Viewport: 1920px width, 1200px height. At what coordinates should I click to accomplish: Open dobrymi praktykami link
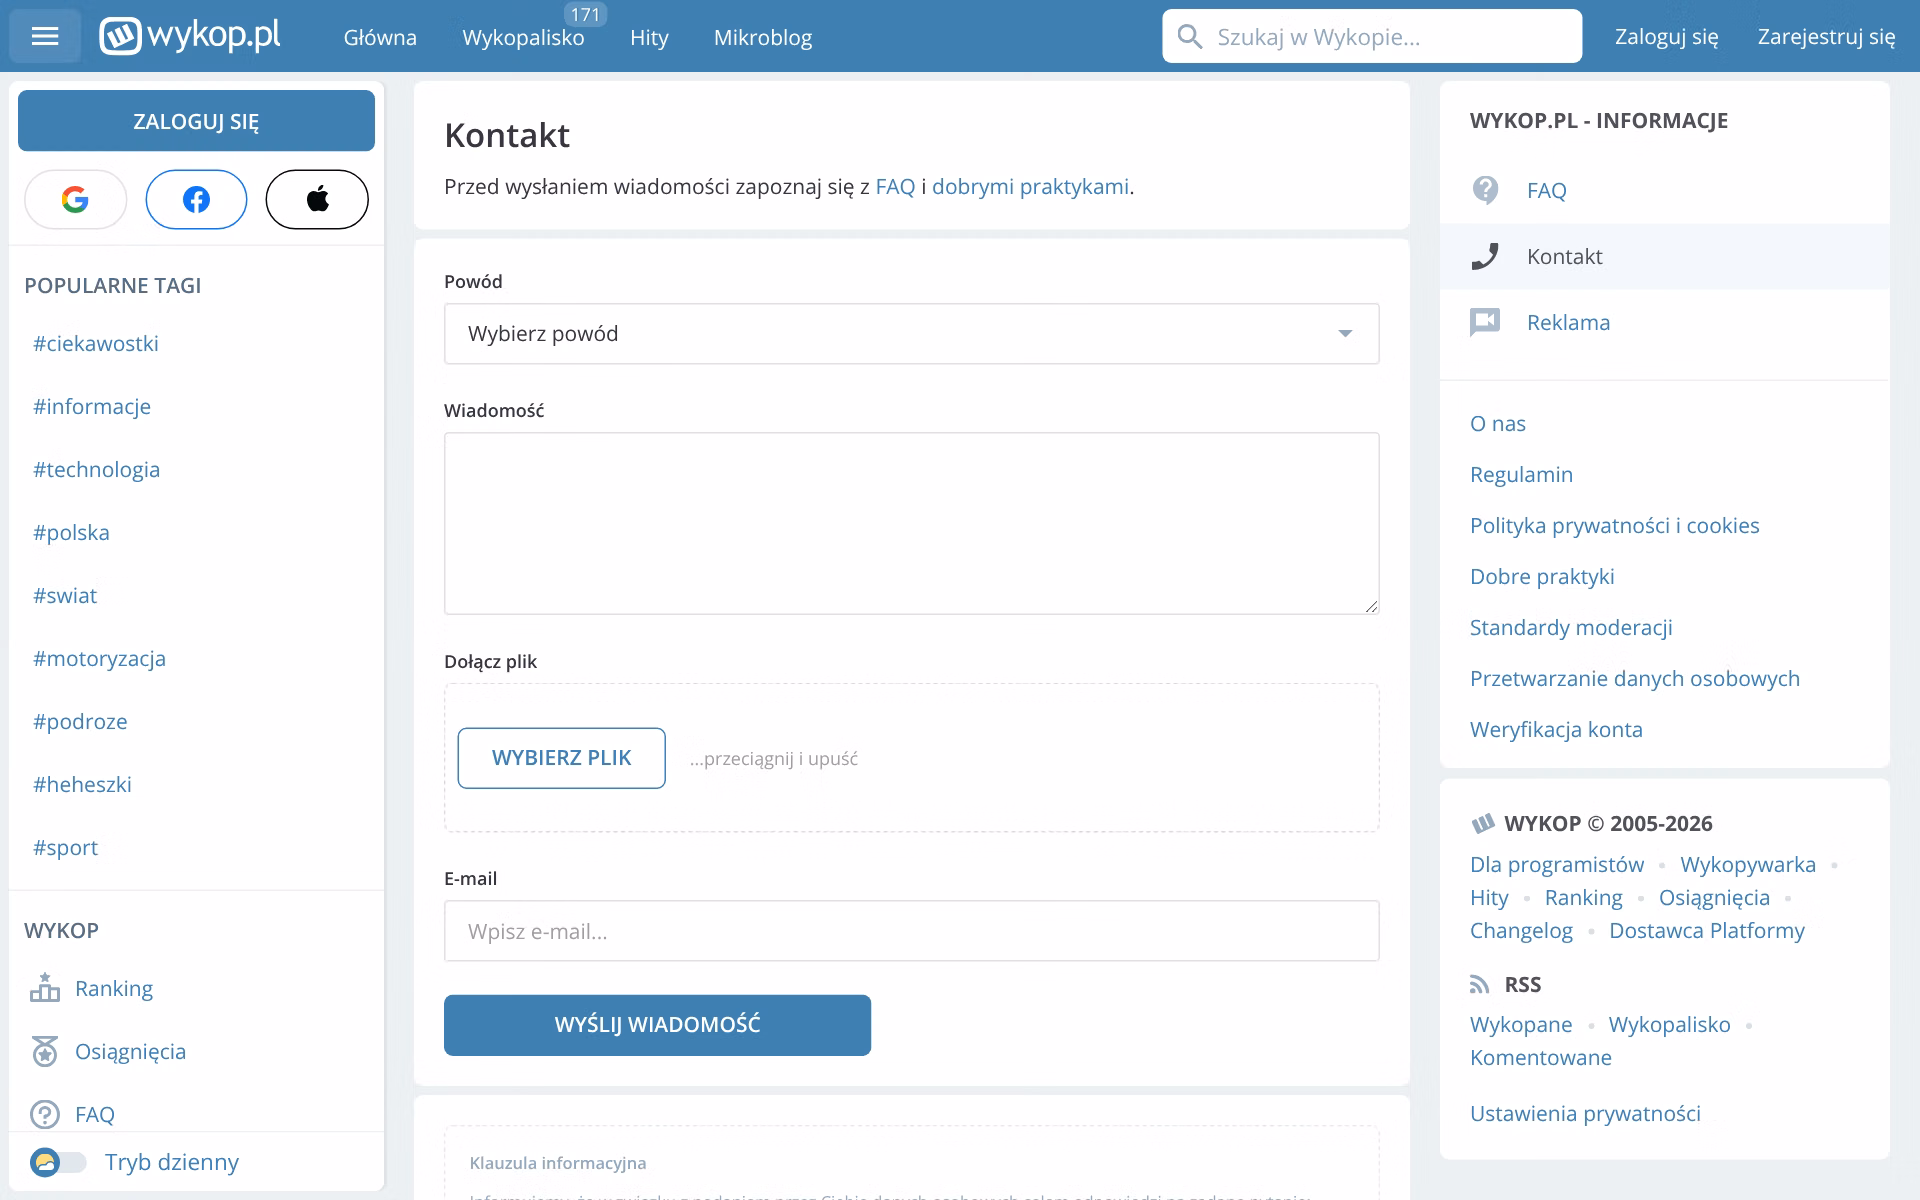coord(1030,186)
